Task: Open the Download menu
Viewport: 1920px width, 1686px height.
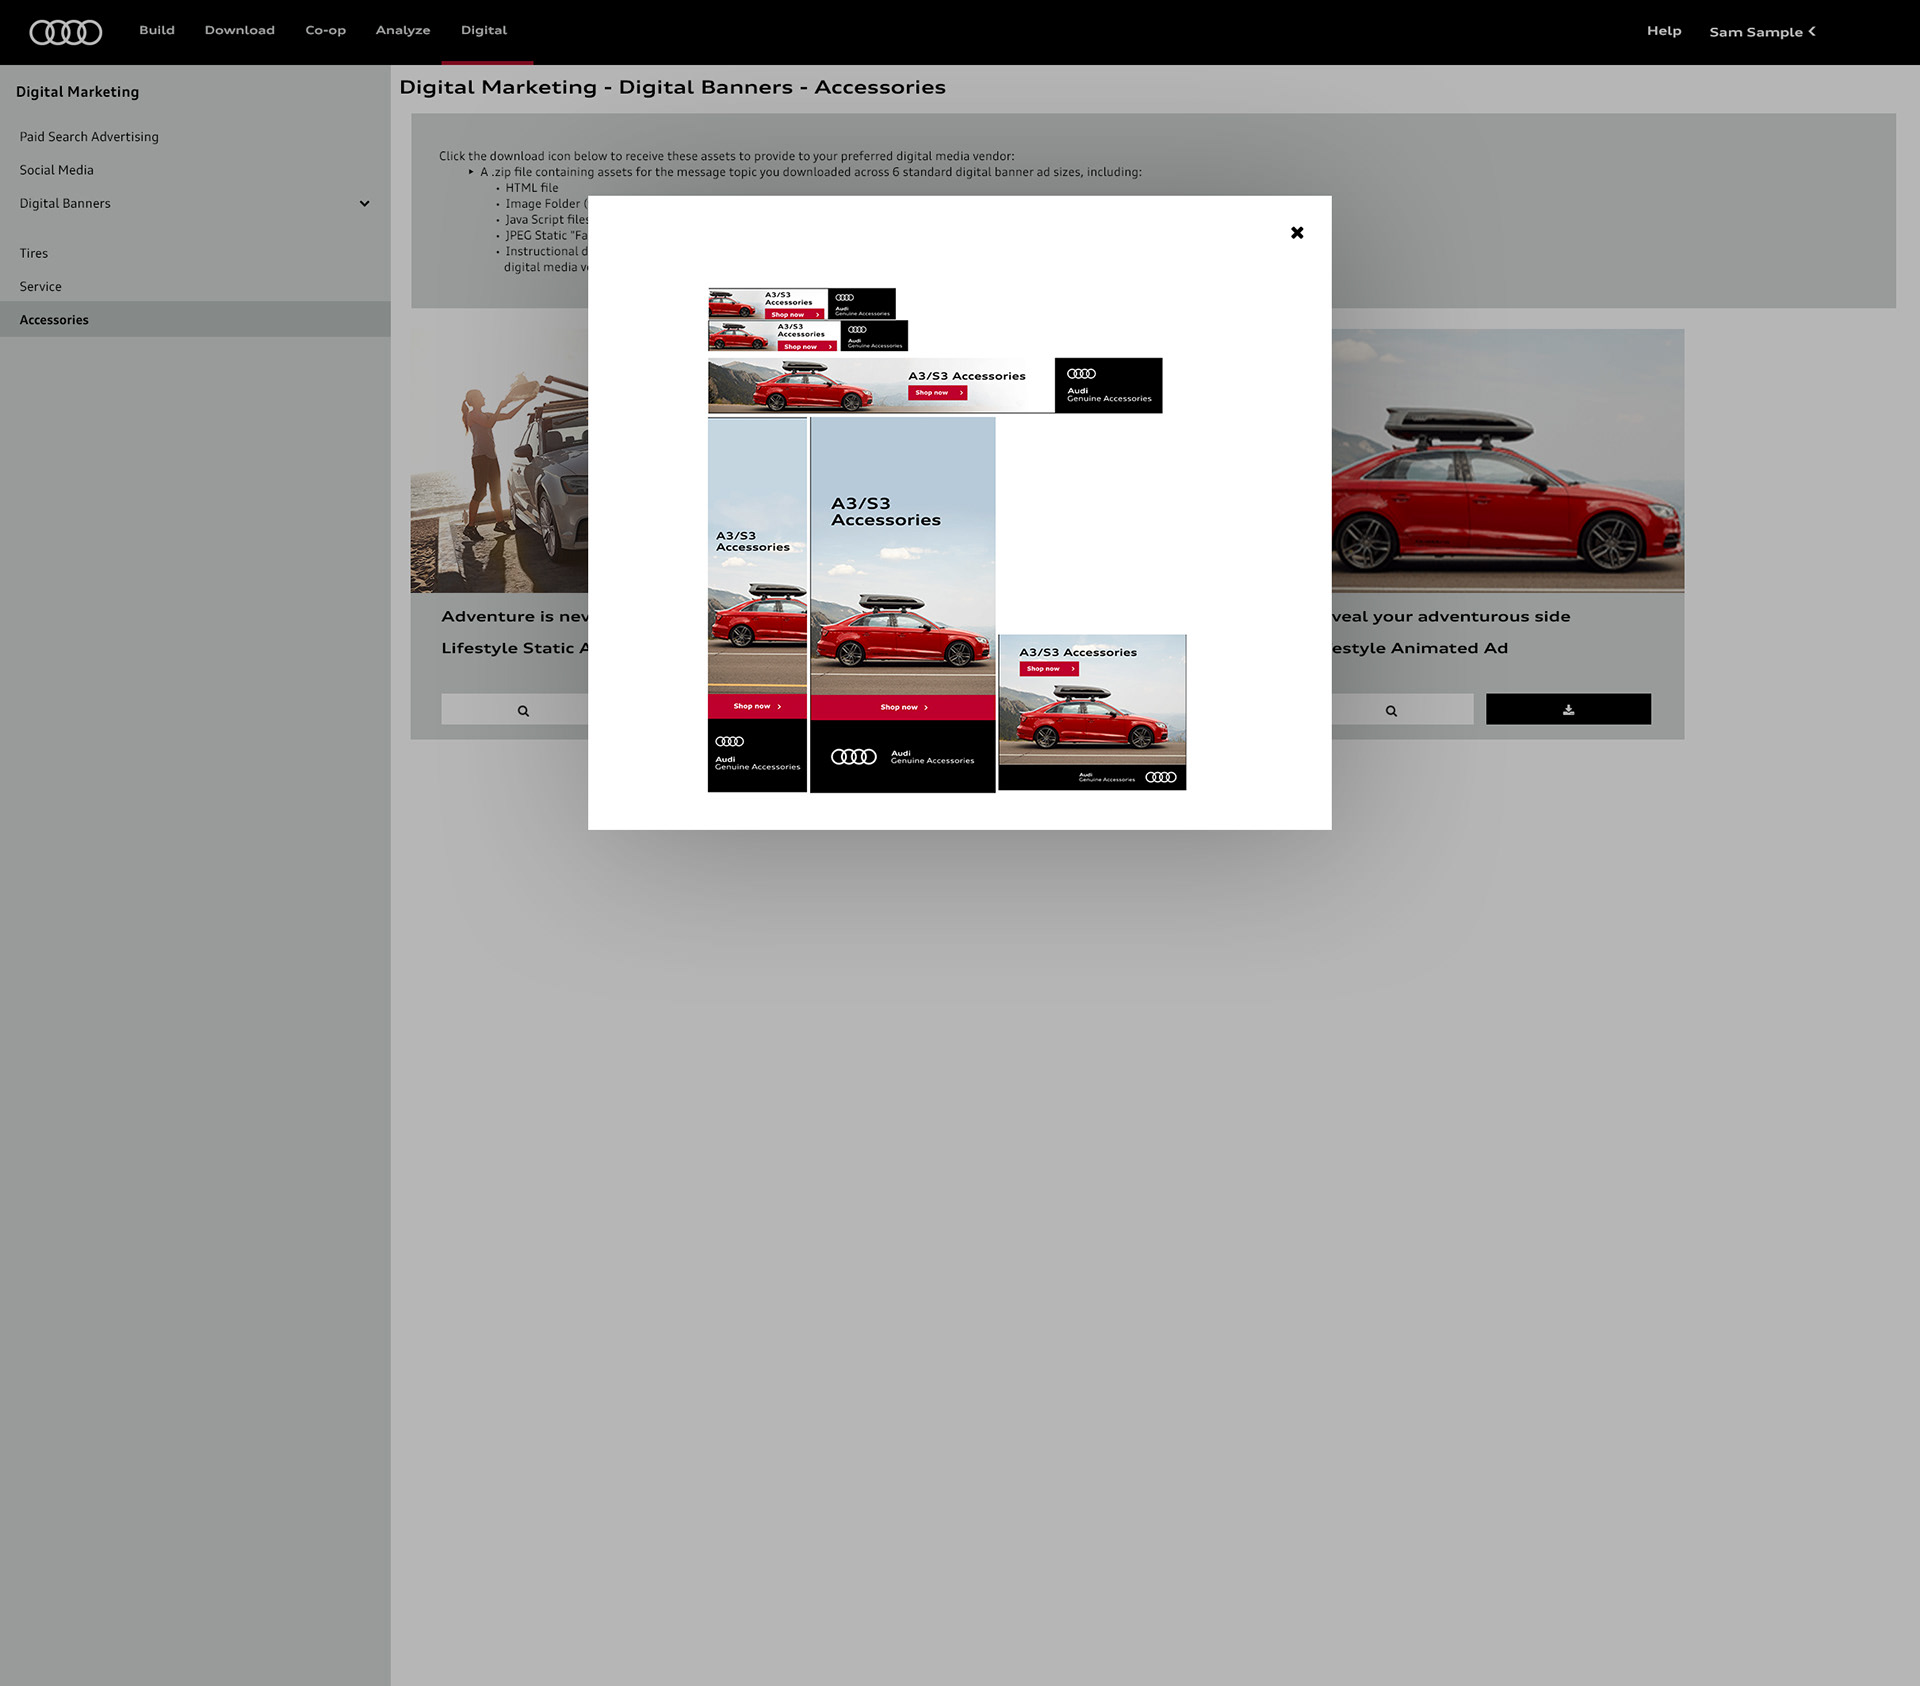Action: (240, 30)
